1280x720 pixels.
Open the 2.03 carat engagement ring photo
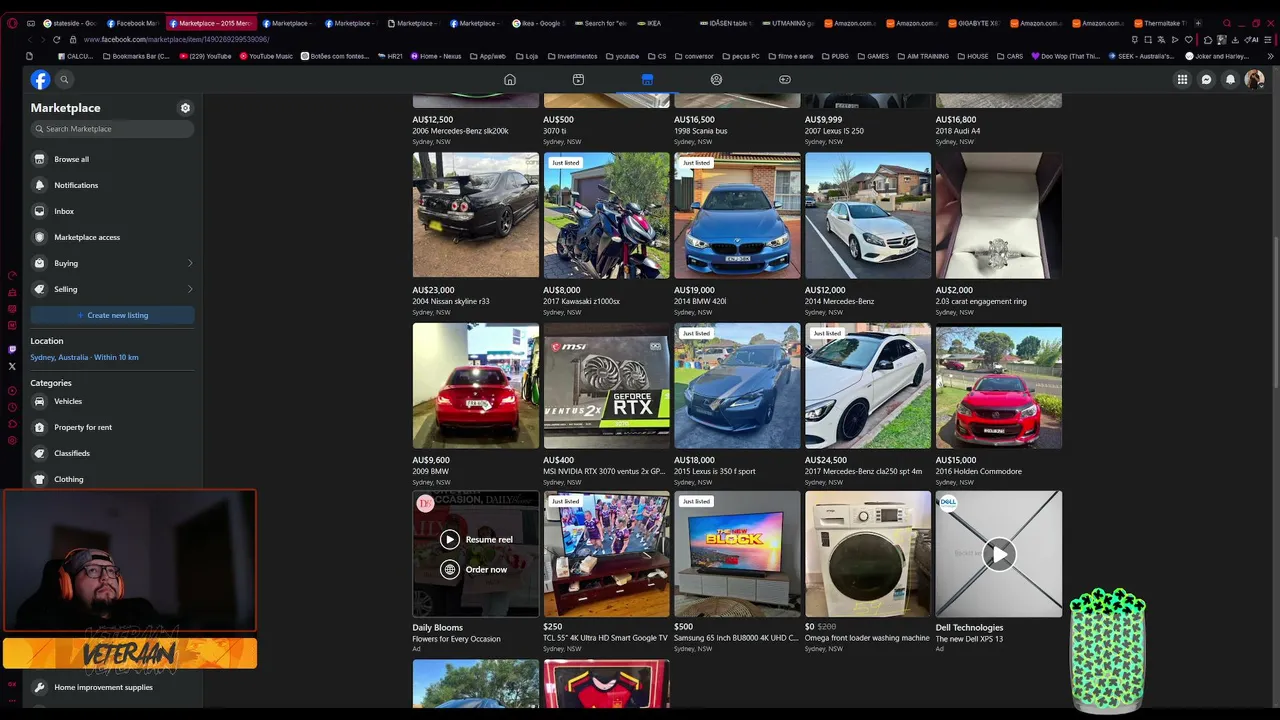(999, 215)
